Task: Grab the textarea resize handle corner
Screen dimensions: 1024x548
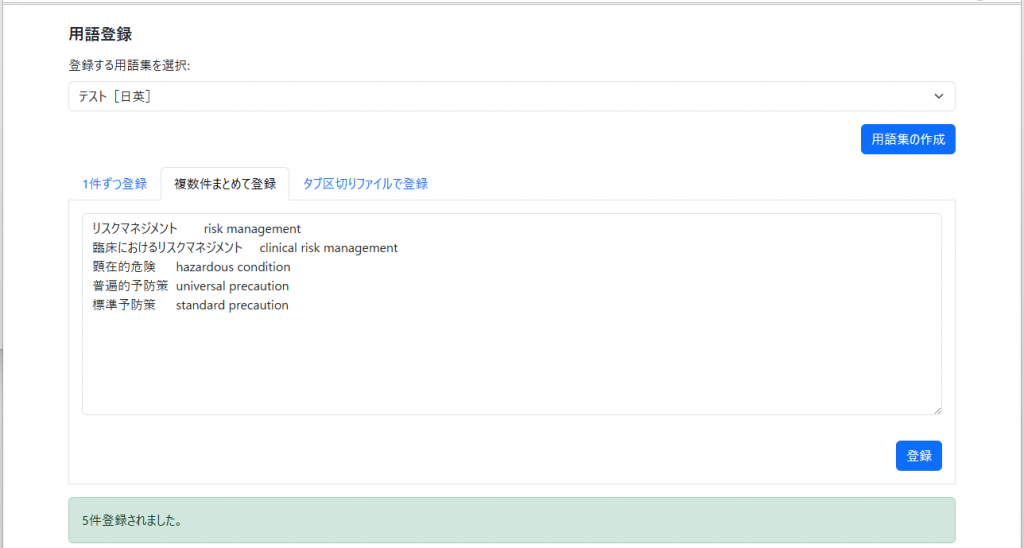Action: point(936,409)
